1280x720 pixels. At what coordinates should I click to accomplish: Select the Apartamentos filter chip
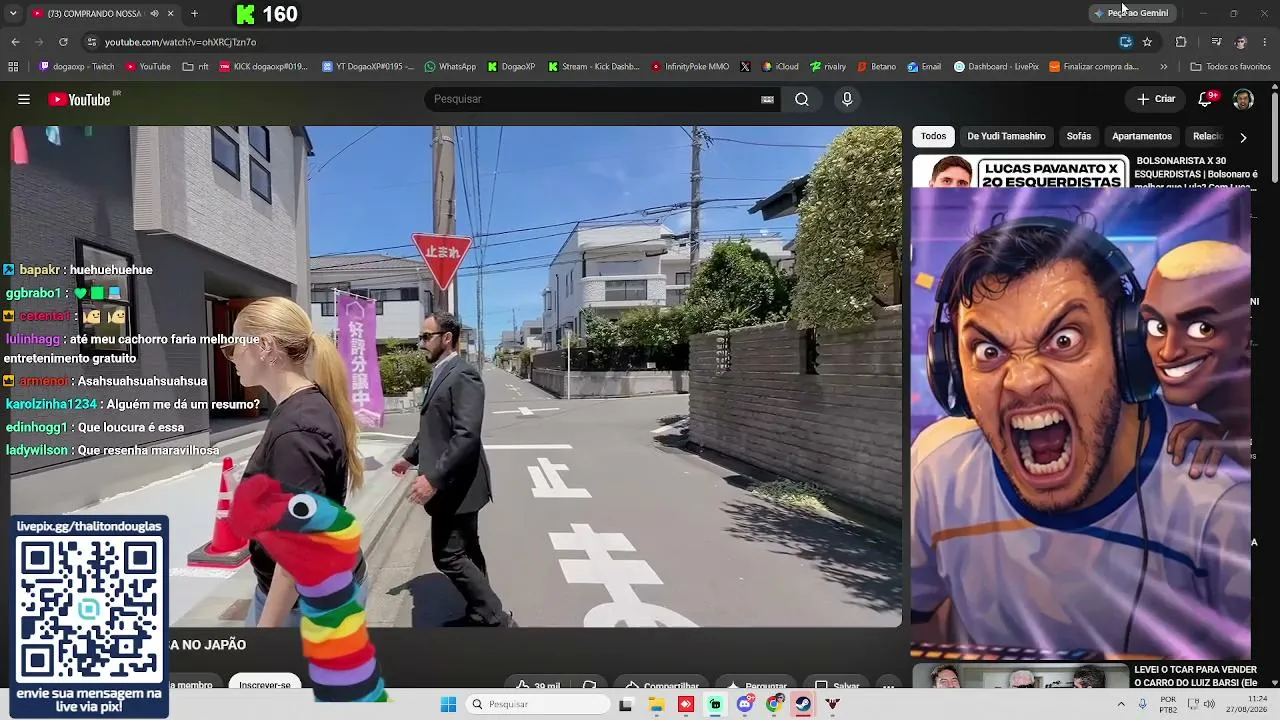coord(1142,136)
